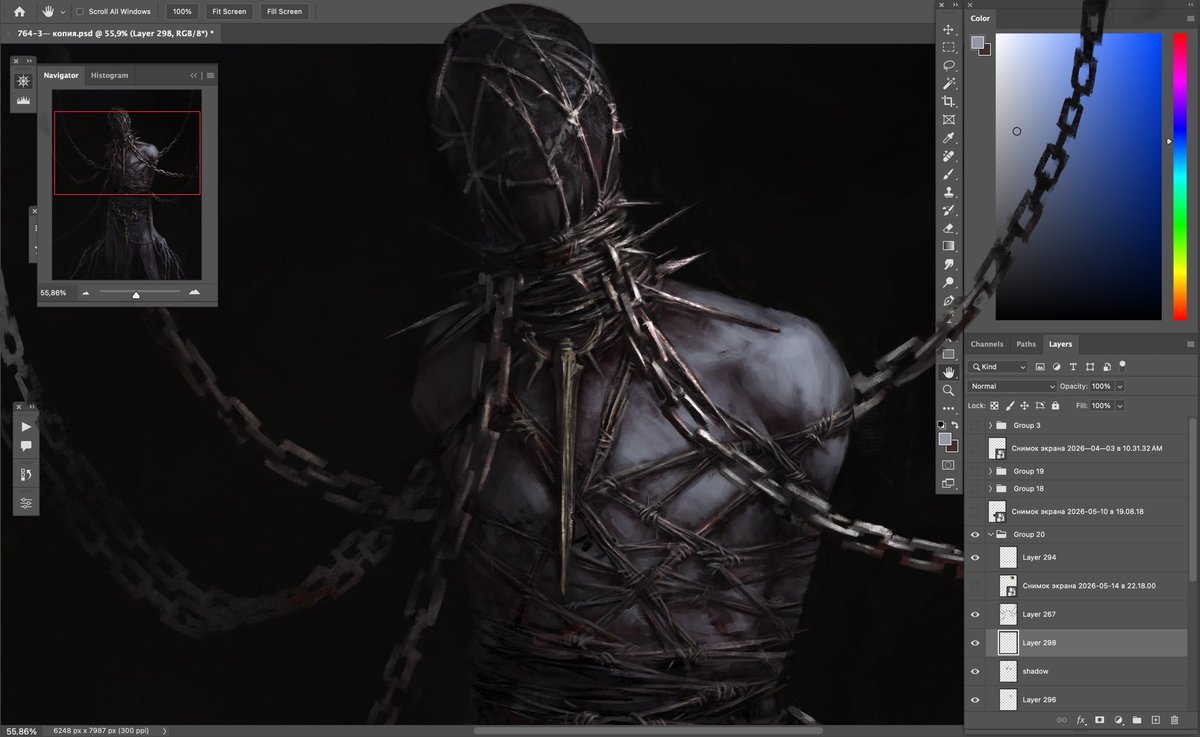Open the Color panel menu
Viewport: 1200px width, 737px height.
(x=1190, y=18)
